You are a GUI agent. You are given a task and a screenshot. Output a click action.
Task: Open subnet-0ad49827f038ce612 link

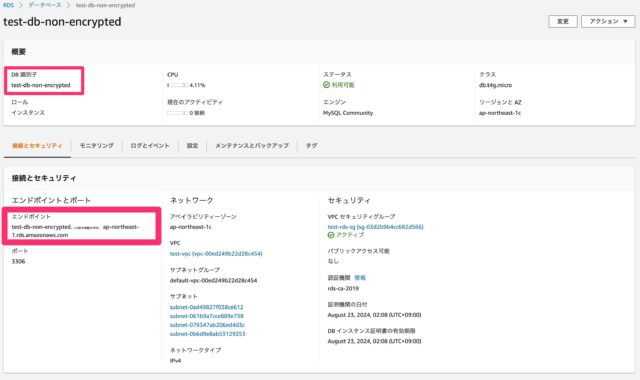click(207, 307)
